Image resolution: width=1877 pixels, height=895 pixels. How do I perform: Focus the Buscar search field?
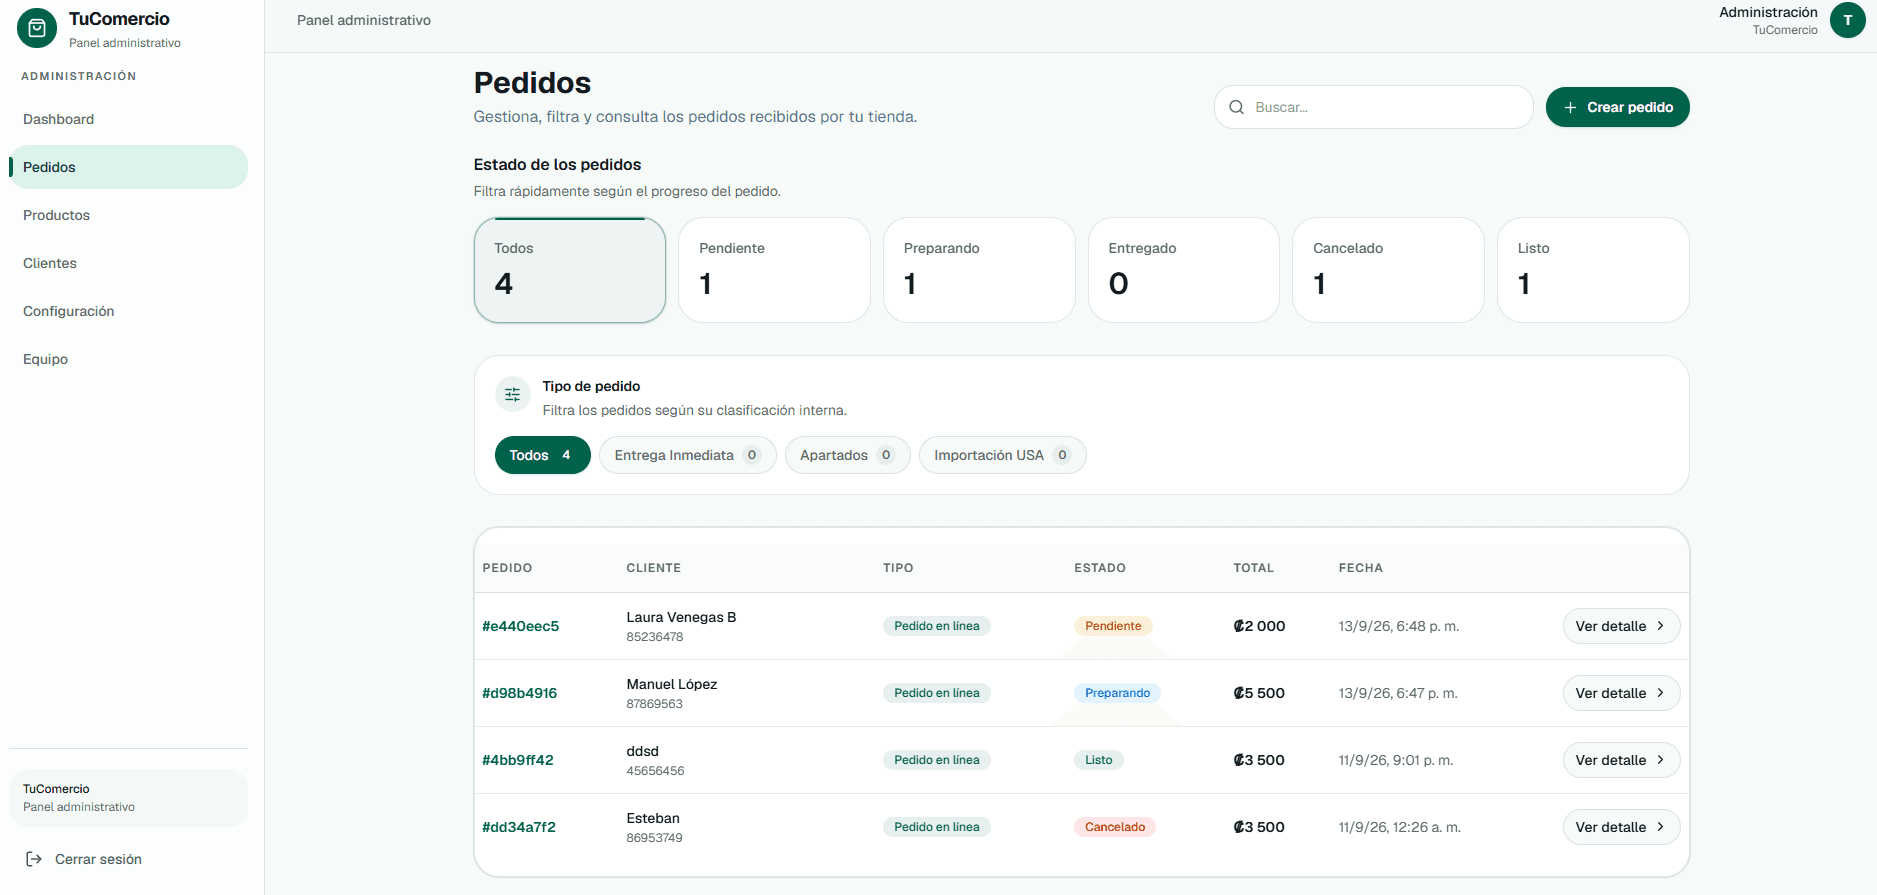pos(1373,107)
